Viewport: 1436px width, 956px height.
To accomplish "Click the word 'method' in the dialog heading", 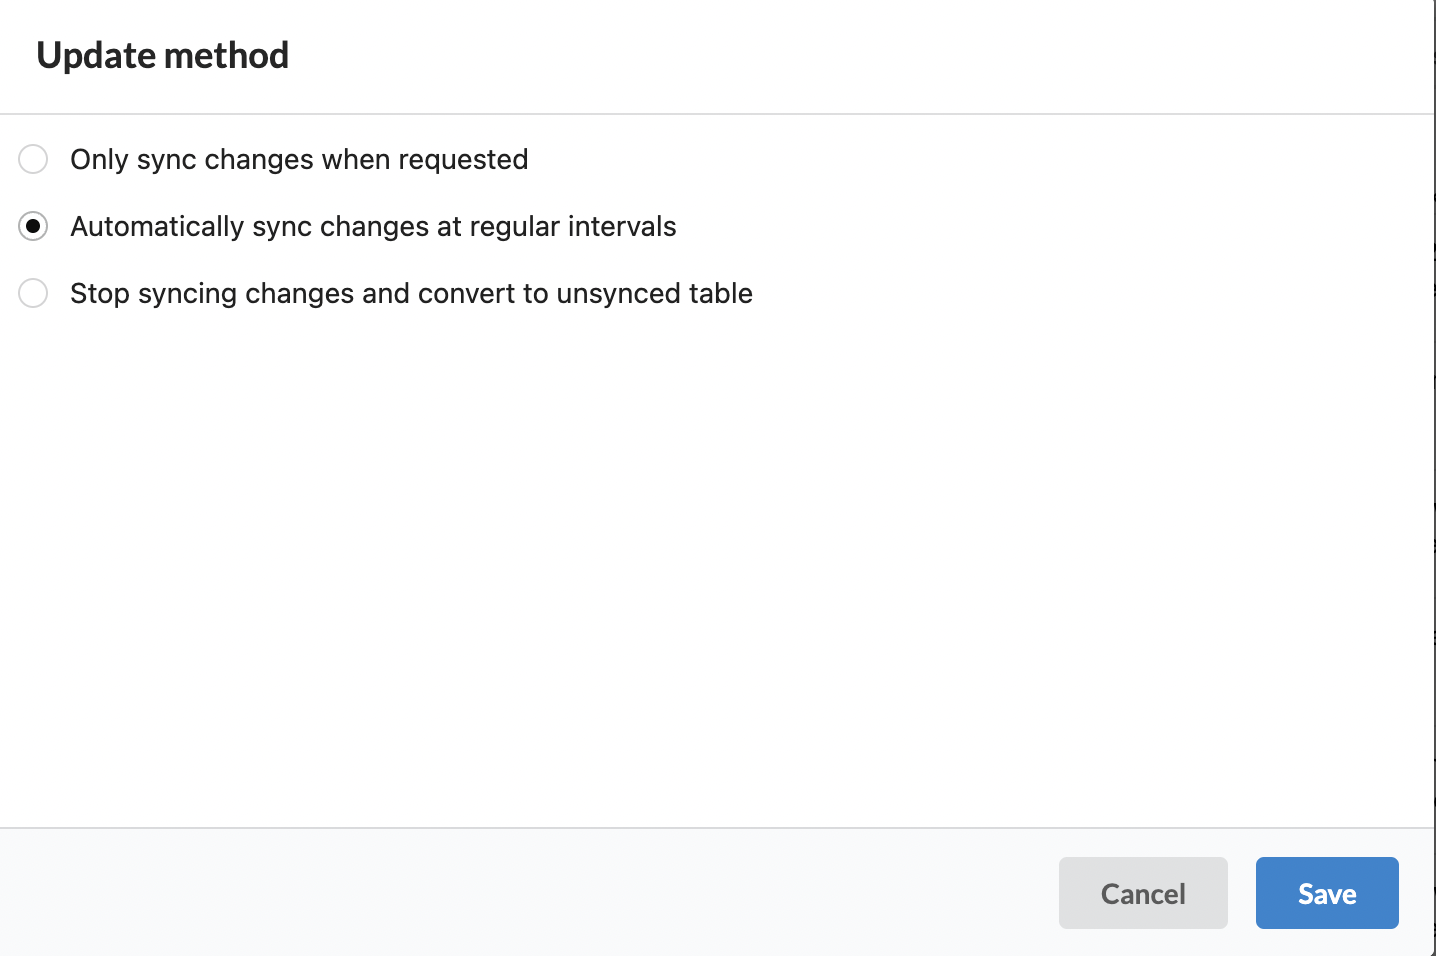I will click(226, 55).
